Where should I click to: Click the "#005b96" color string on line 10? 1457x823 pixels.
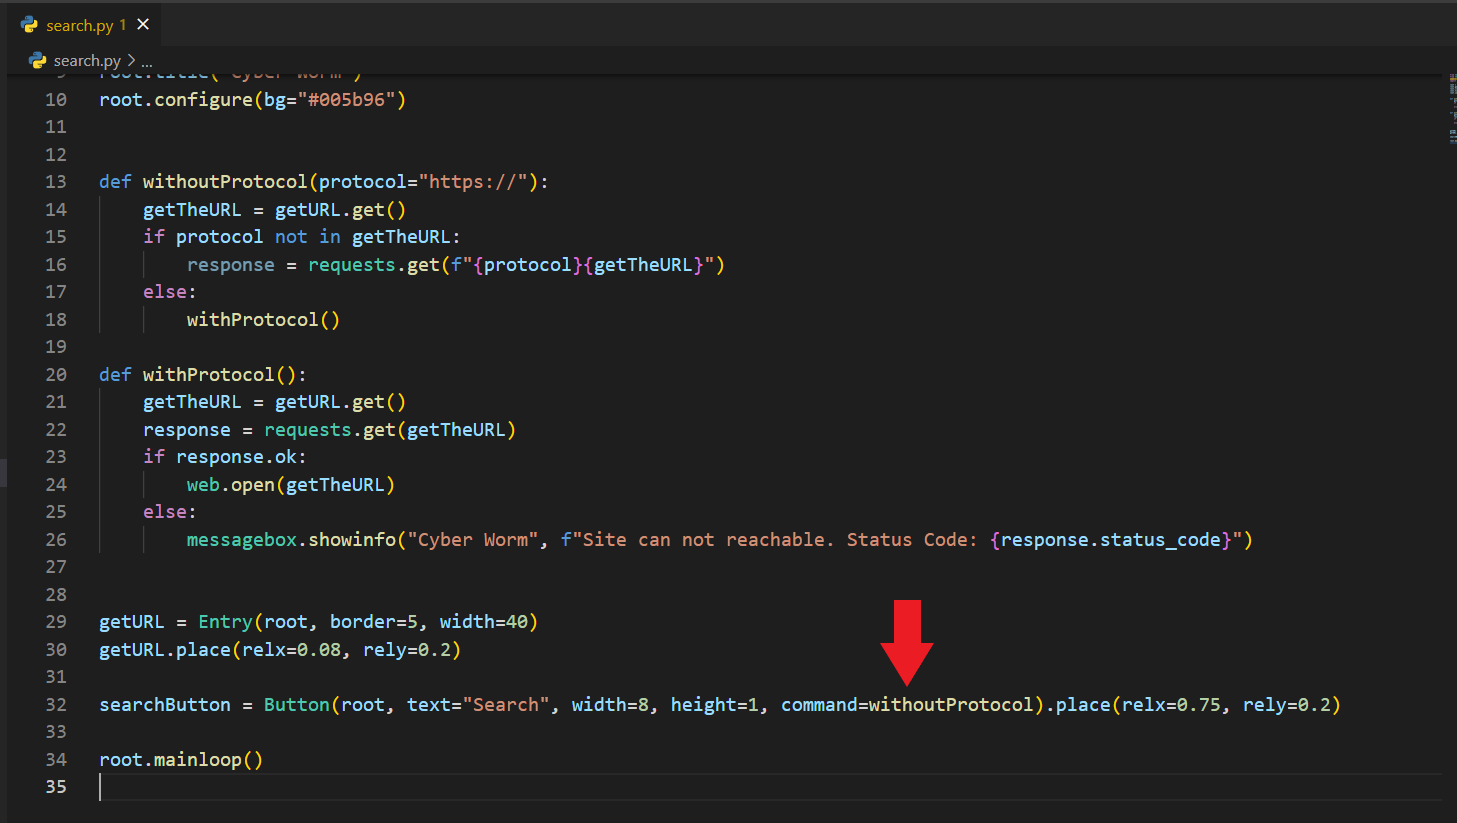click(x=346, y=100)
